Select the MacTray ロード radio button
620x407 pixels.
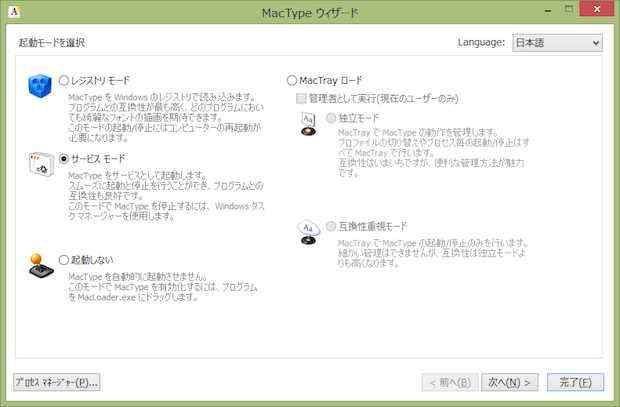292,80
